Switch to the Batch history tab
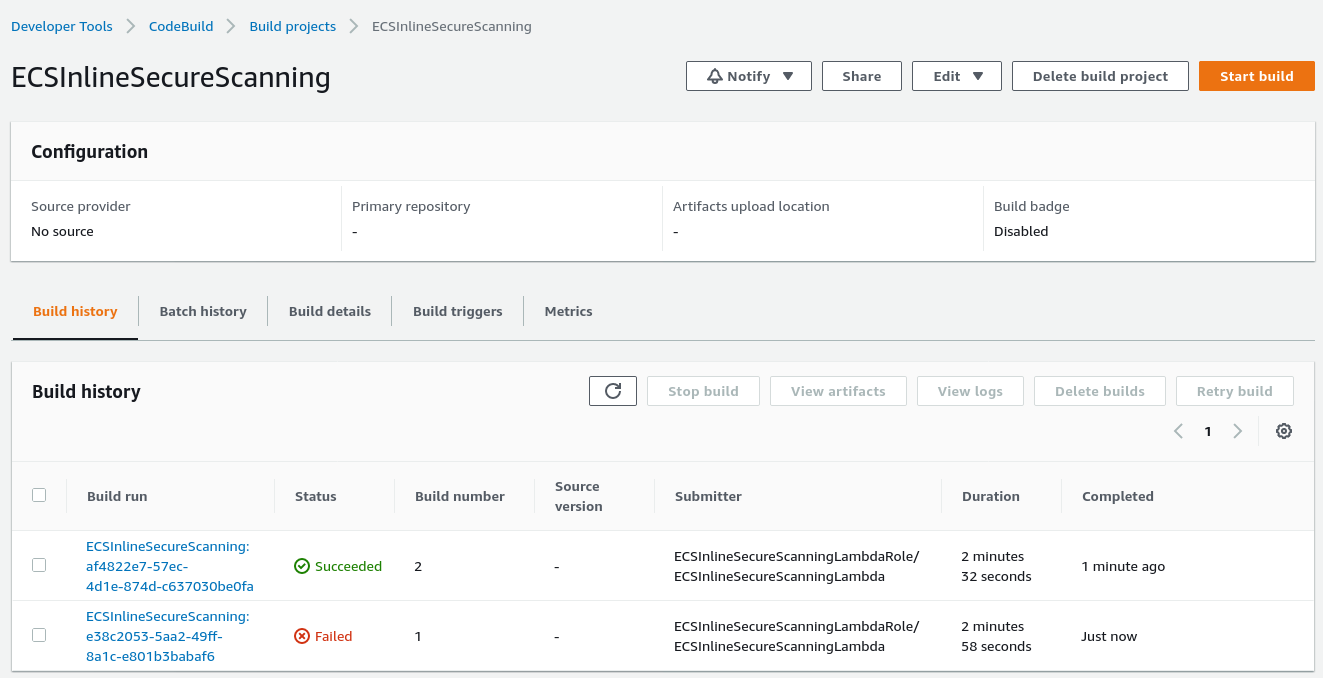The width and height of the screenshot is (1323, 678). coord(203,311)
